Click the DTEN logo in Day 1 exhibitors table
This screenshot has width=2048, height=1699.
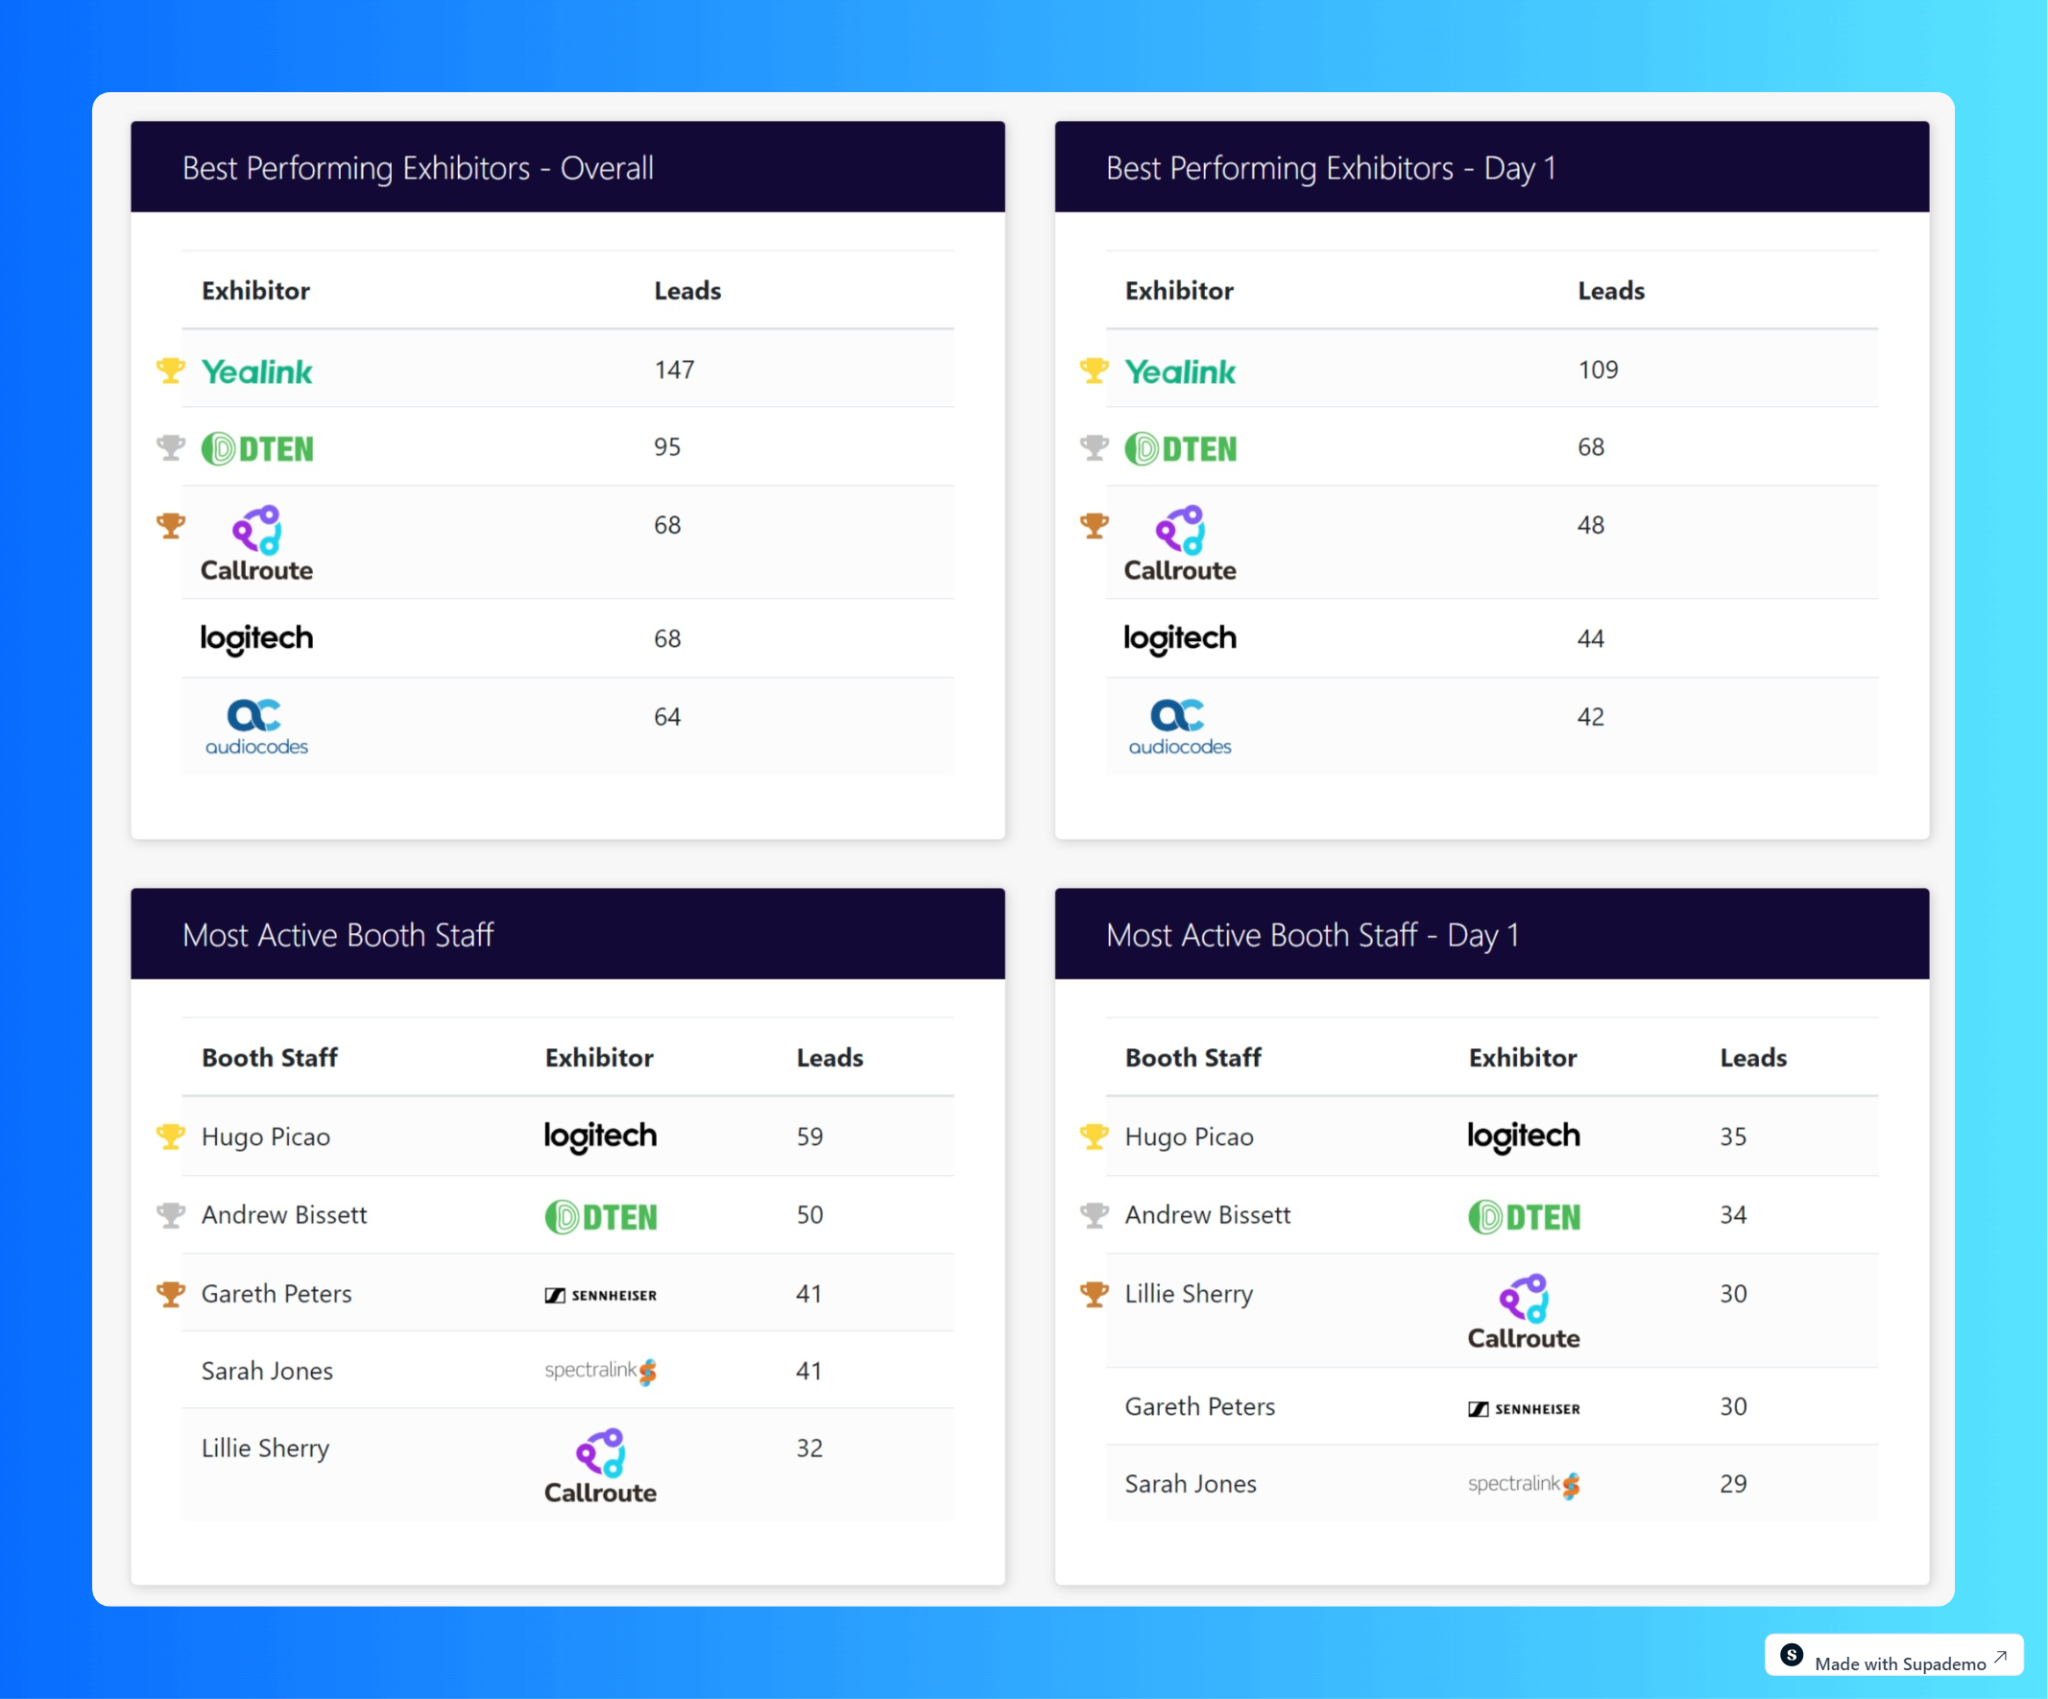[x=1180, y=449]
